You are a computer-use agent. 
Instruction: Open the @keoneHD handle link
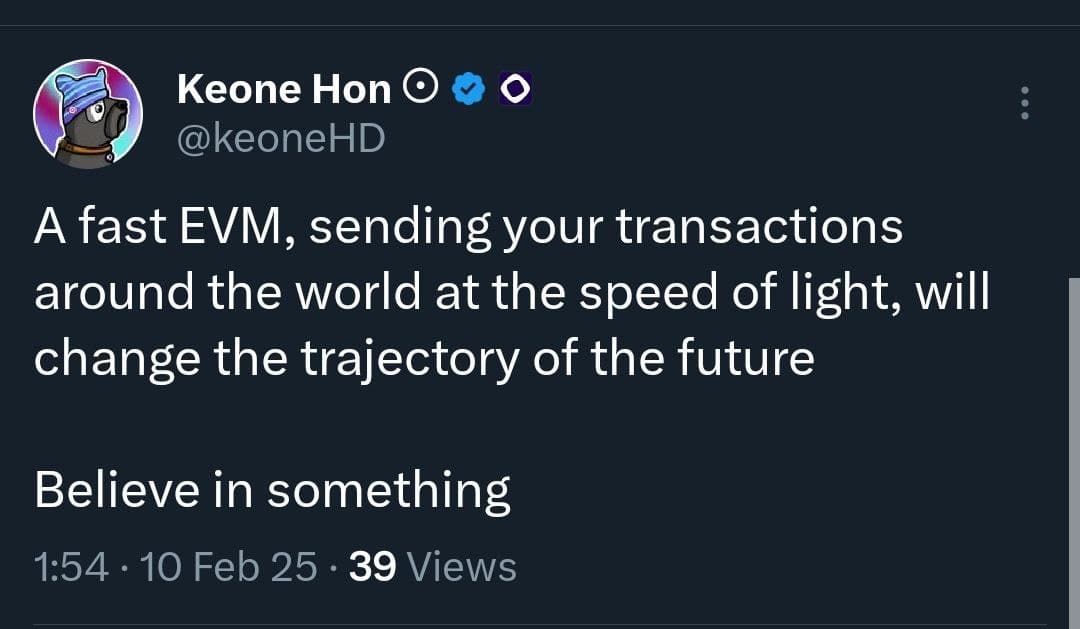pyautogui.click(x=280, y=138)
